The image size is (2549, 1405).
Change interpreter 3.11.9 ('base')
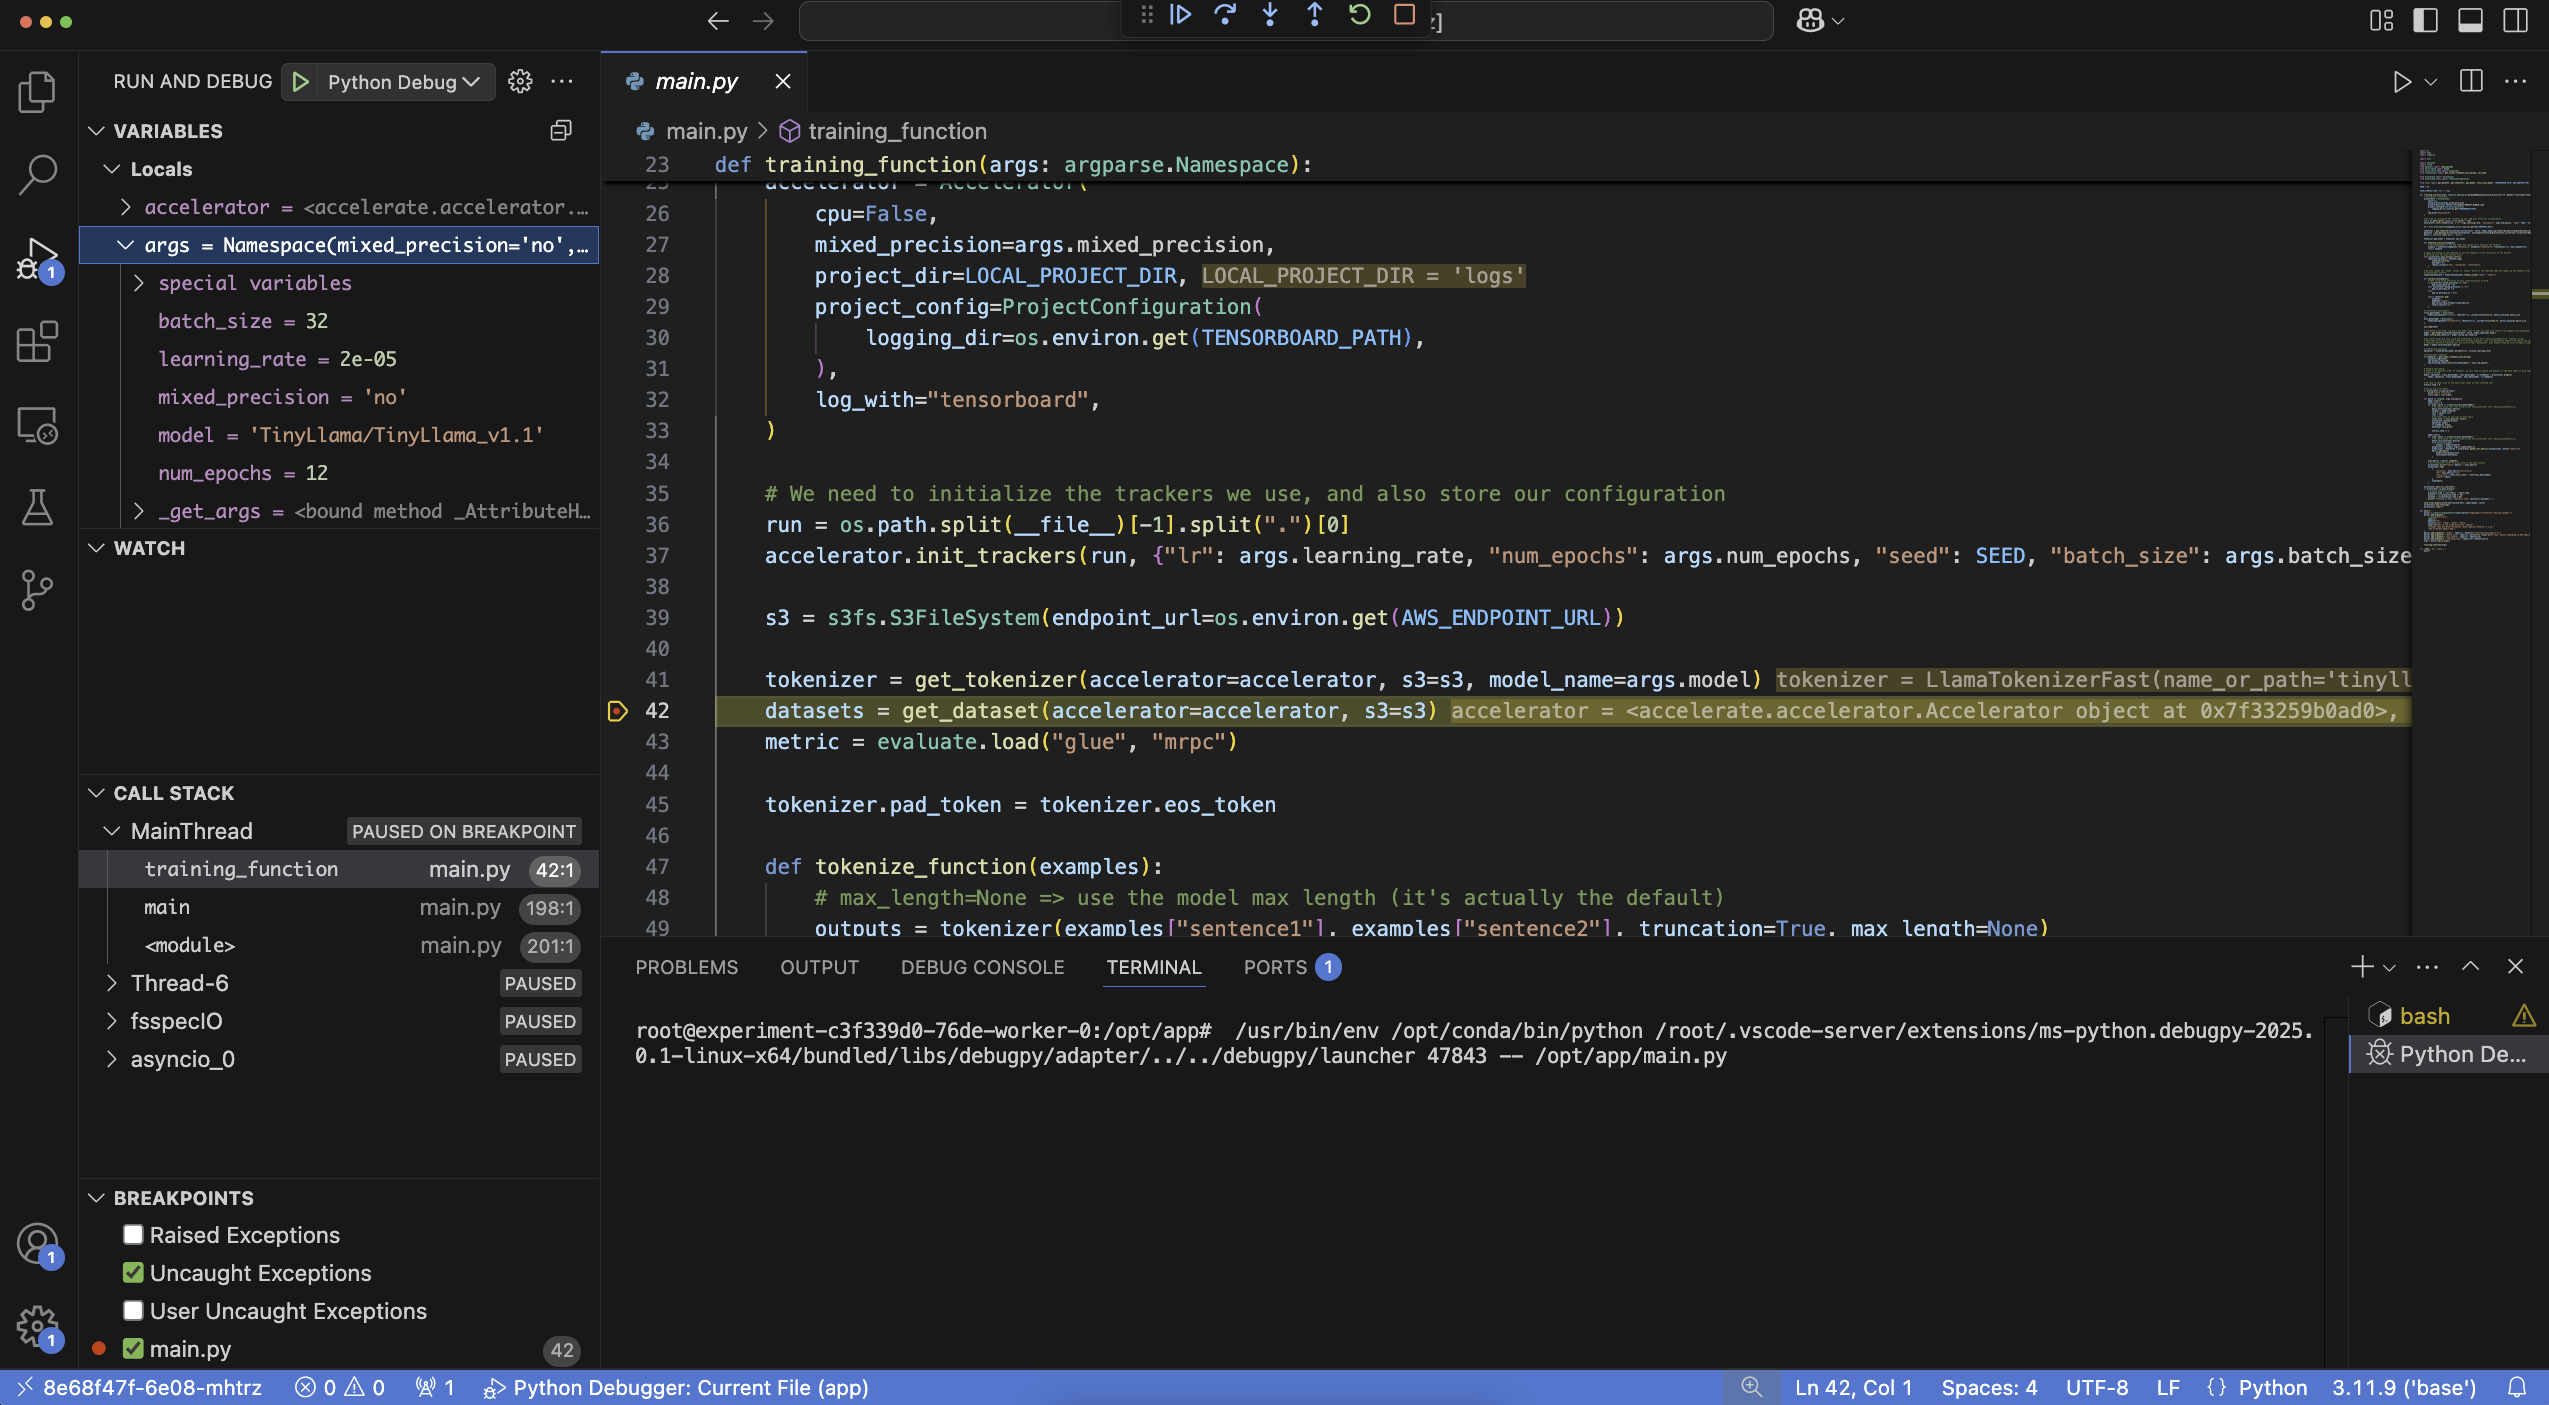(x=2404, y=1388)
